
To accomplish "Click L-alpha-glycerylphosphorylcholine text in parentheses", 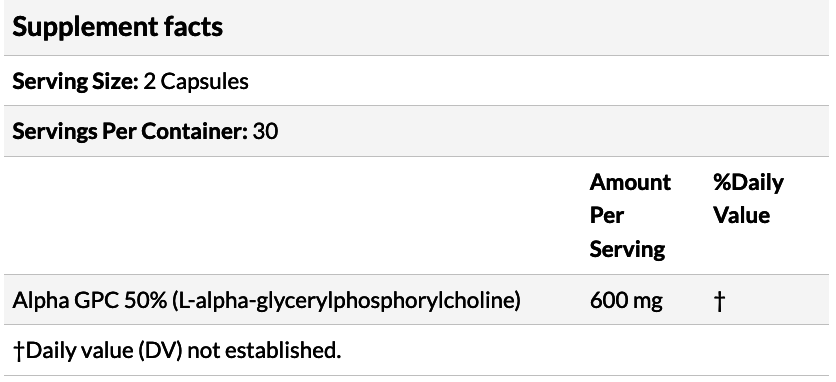I will [x=347, y=301].
